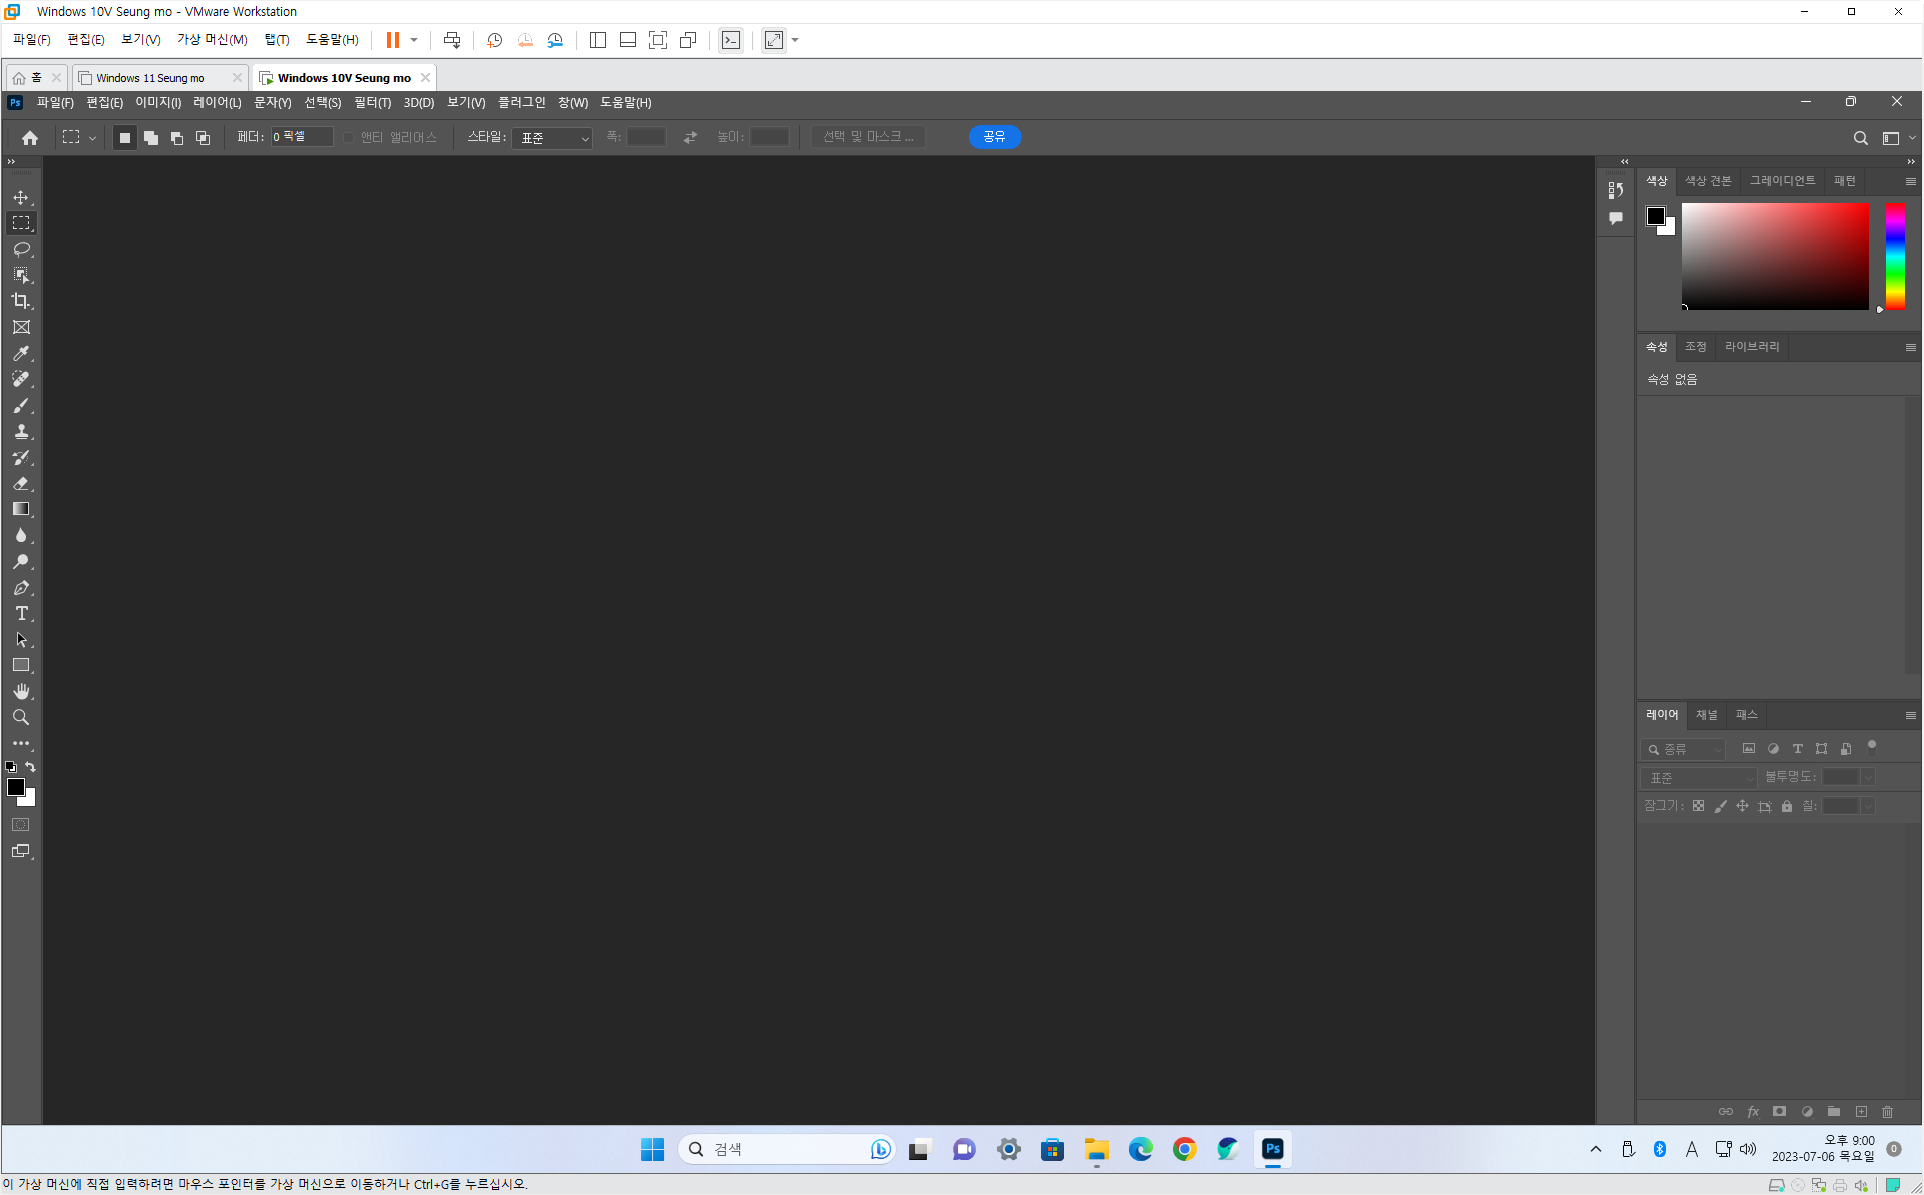Select the Lasso tool
The width and height of the screenshot is (1924, 1195).
click(x=21, y=249)
